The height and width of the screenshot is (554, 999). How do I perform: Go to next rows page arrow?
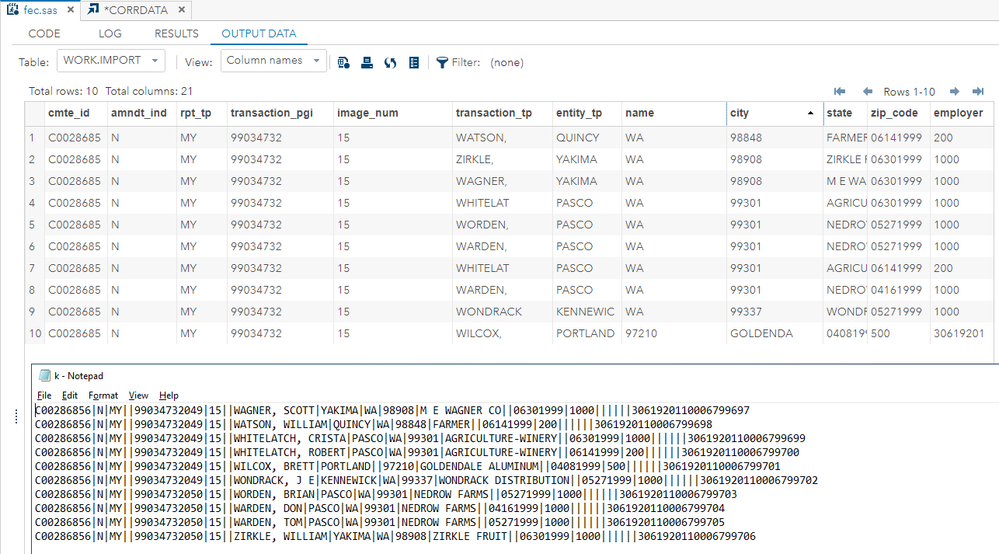954,91
